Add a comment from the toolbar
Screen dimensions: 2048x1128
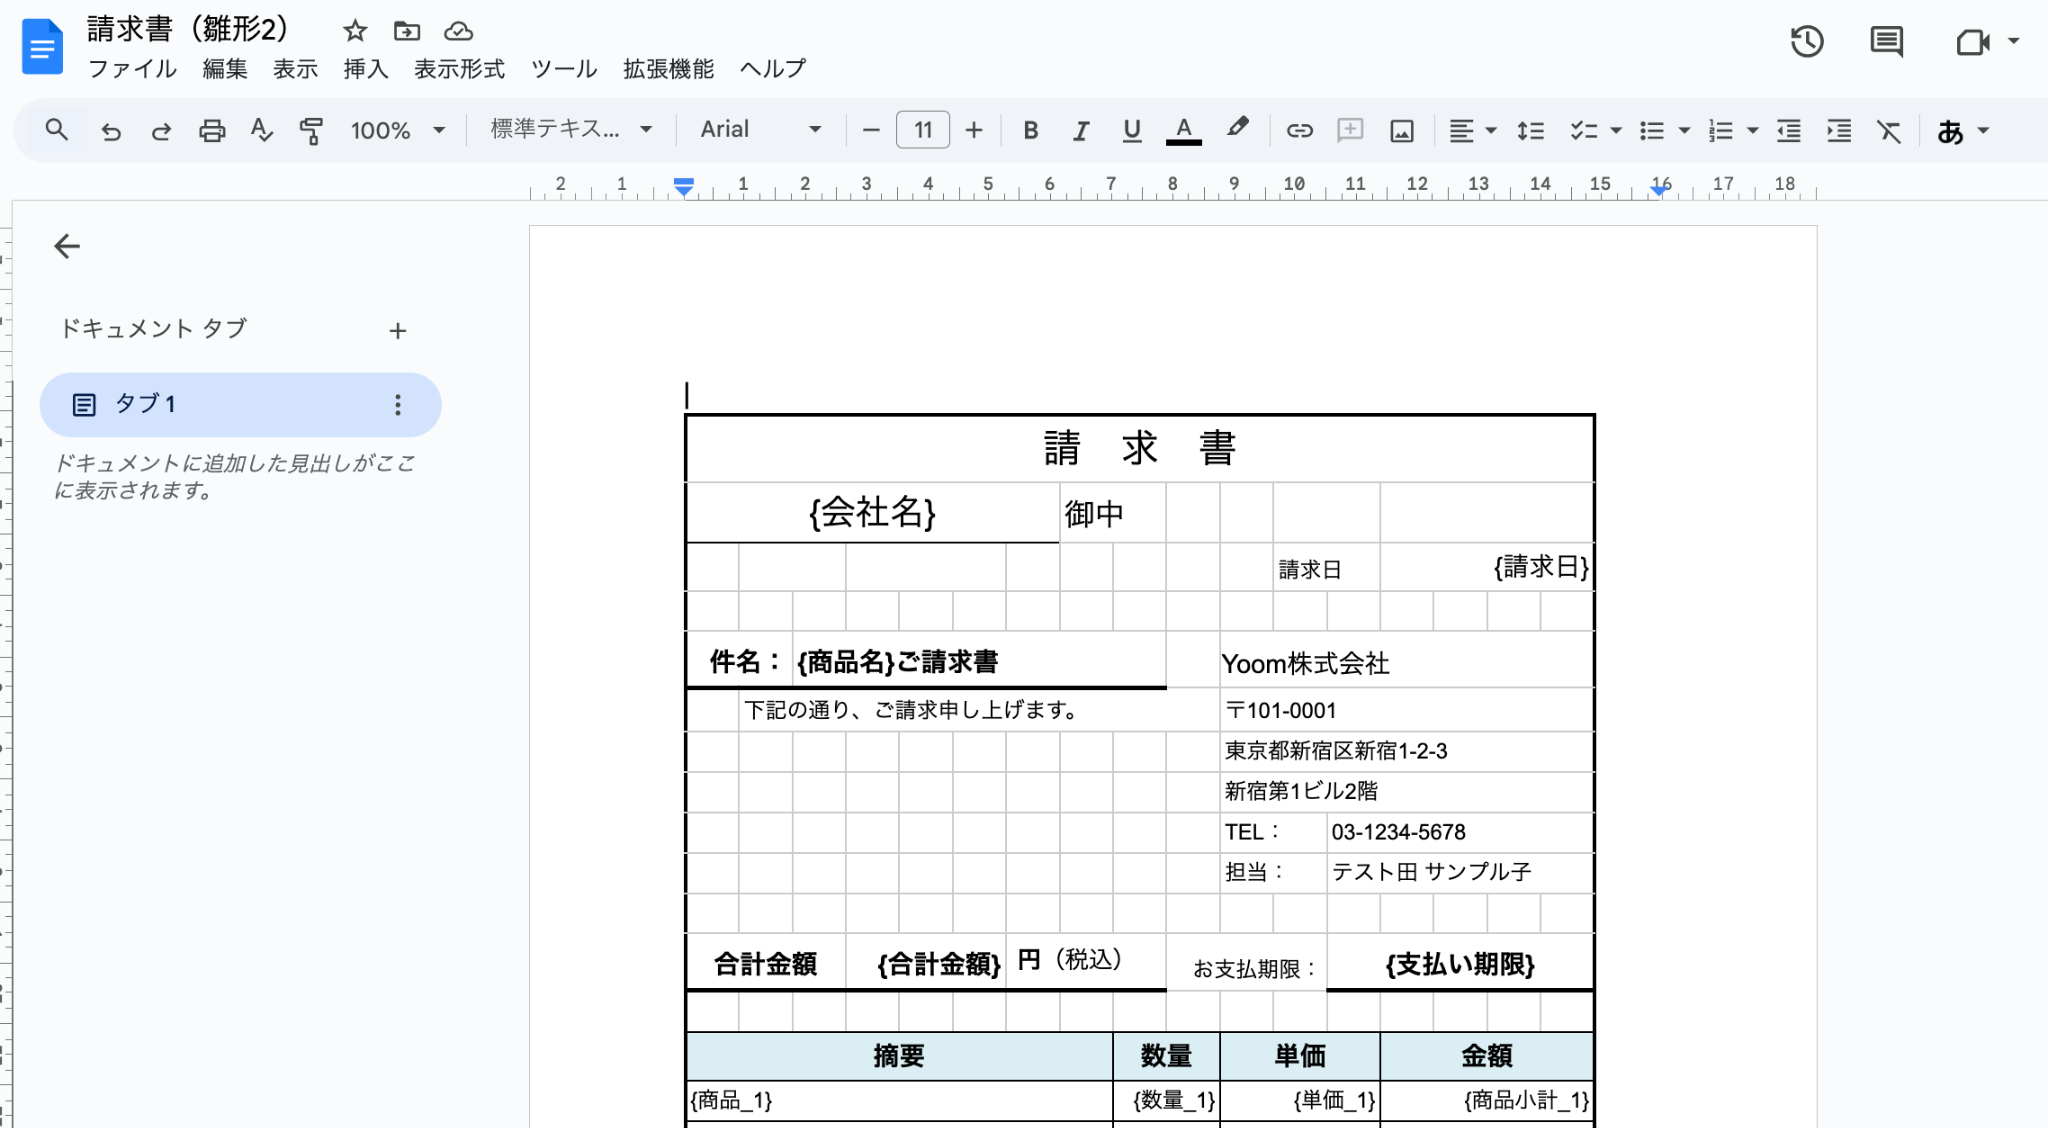1350,130
